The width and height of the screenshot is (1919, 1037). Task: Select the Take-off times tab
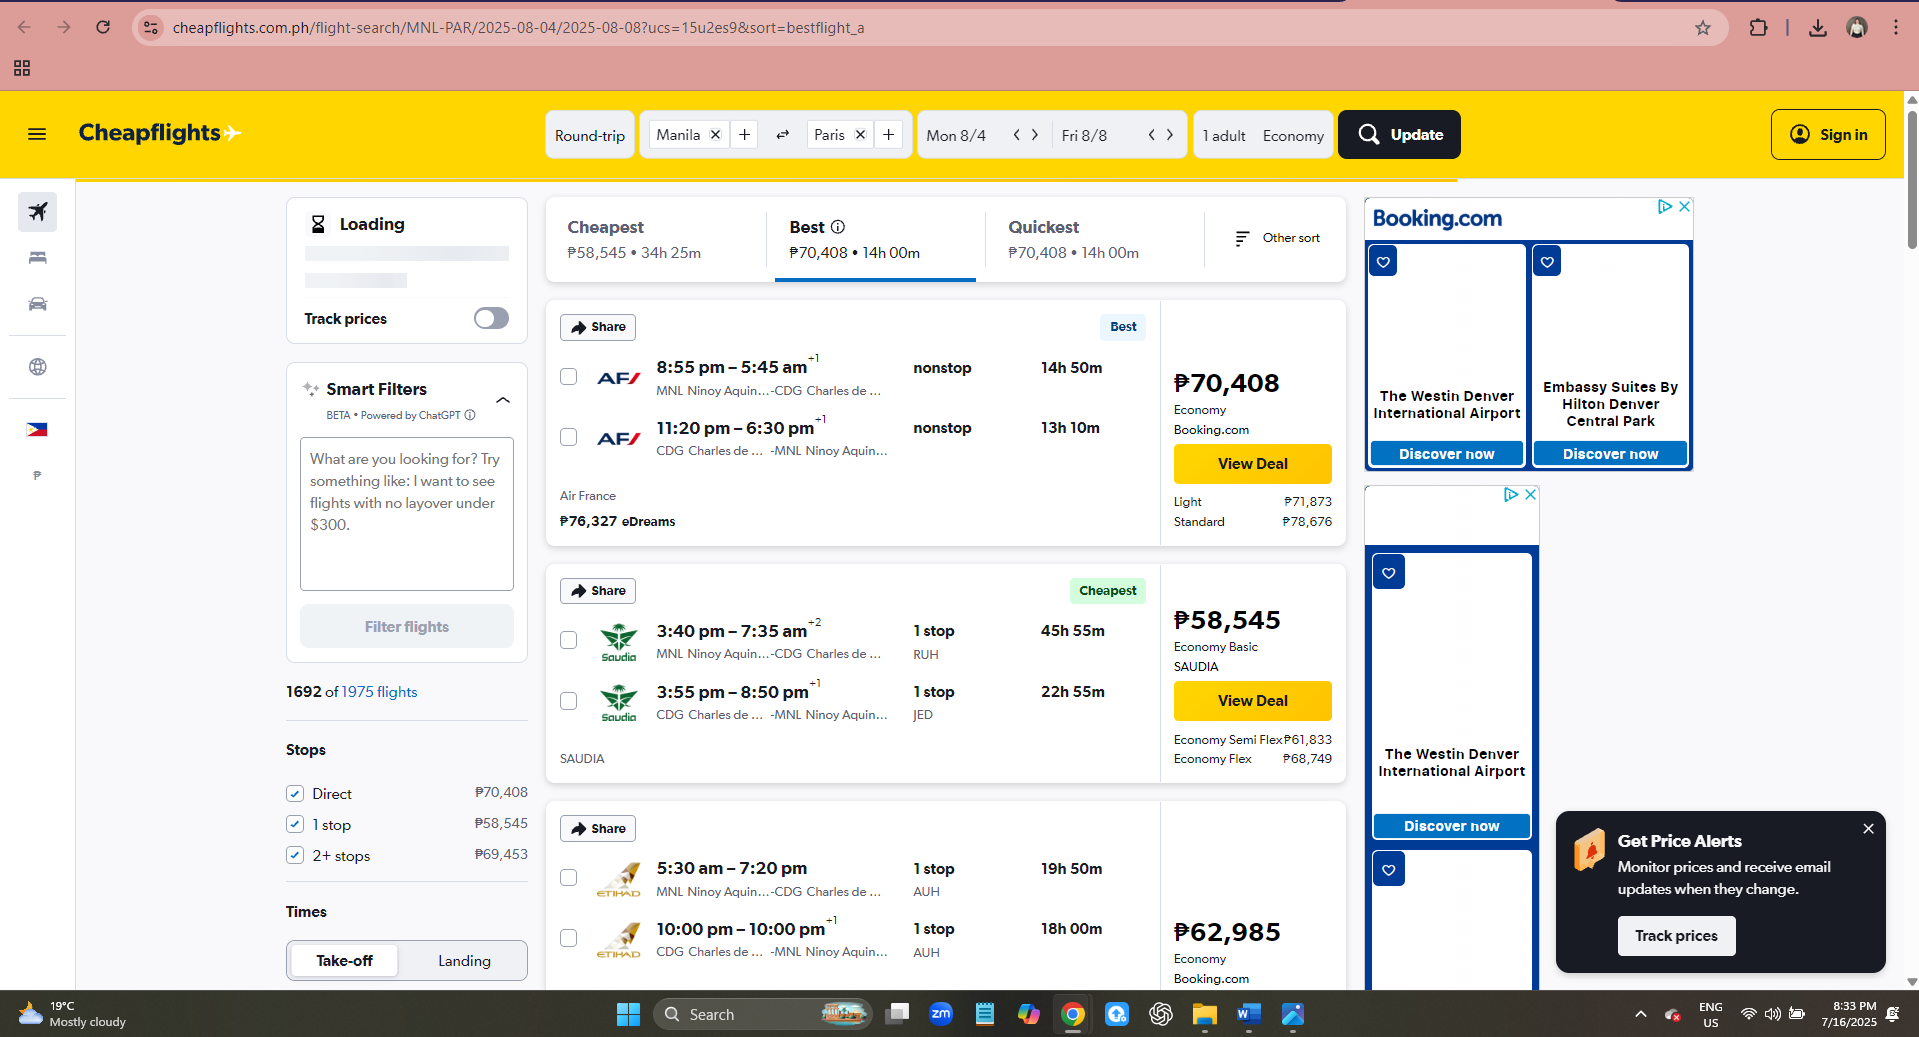(x=344, y=961)
